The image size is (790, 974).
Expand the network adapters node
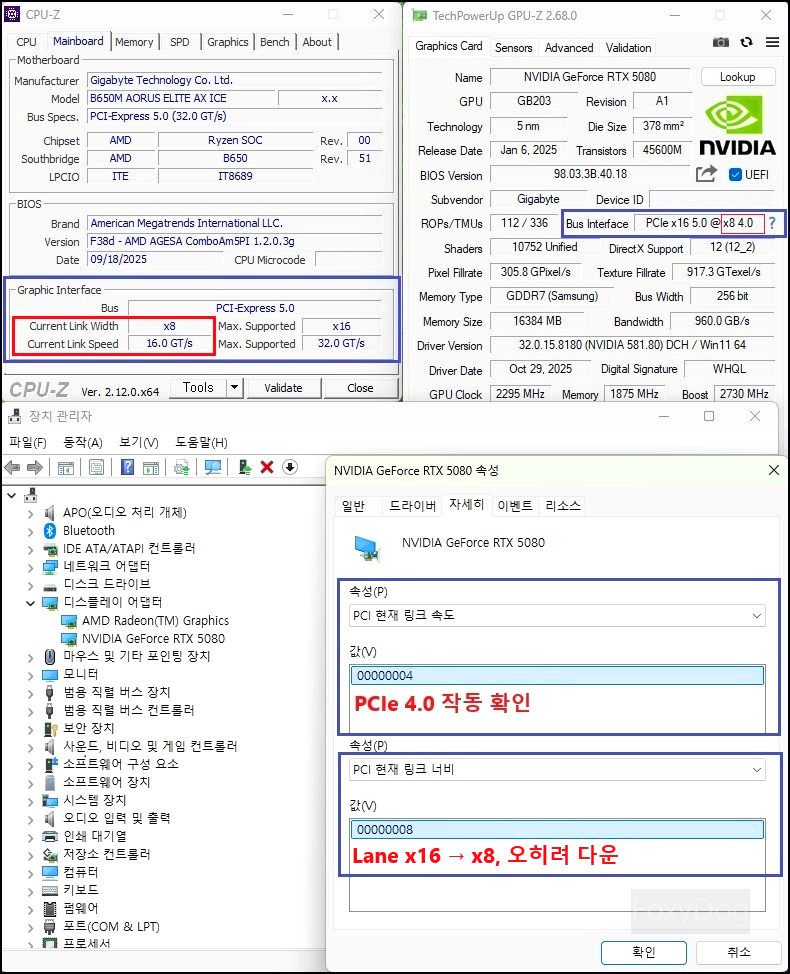pyautogui.click(x=30, y=567)
